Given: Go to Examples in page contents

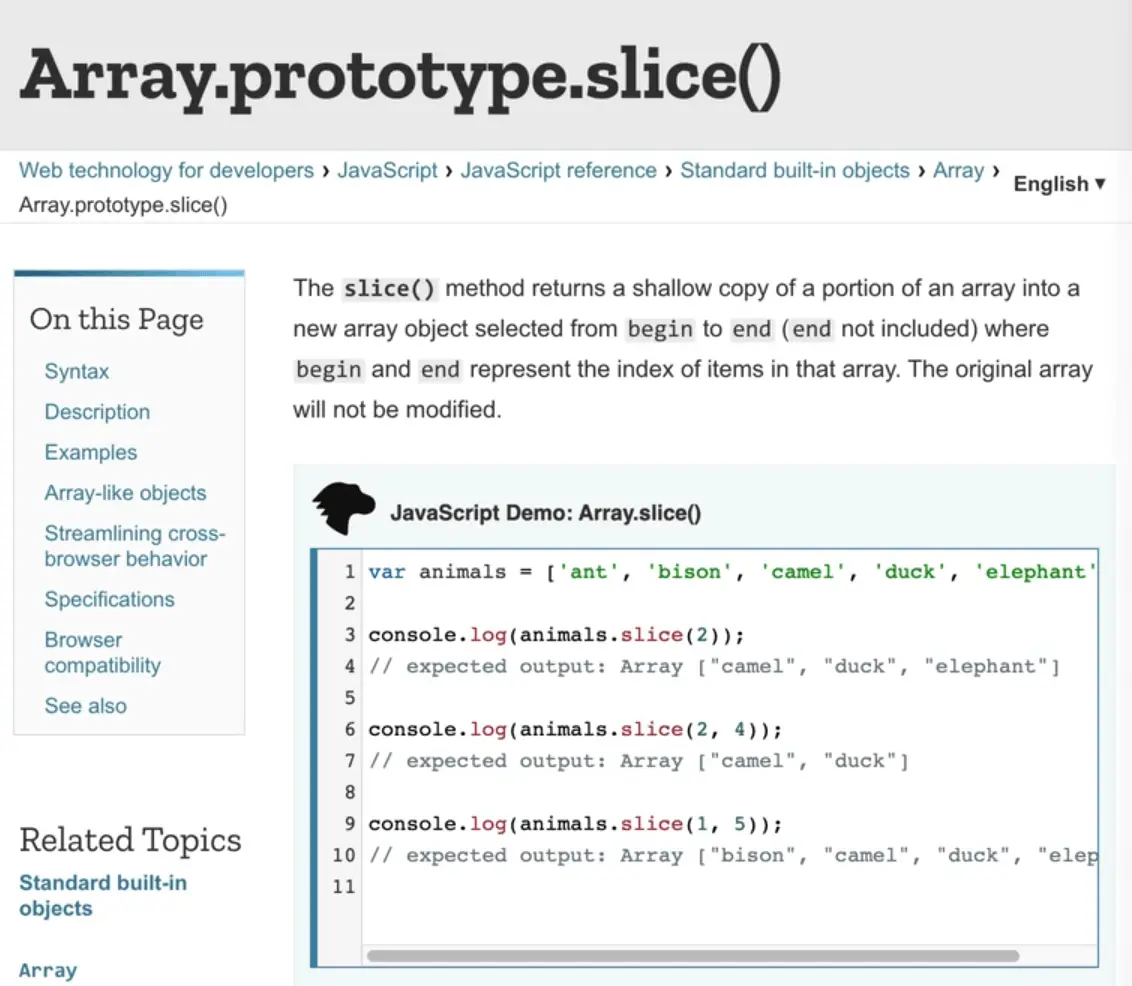Looking at the screenshot, I should (x=90, y=453).
